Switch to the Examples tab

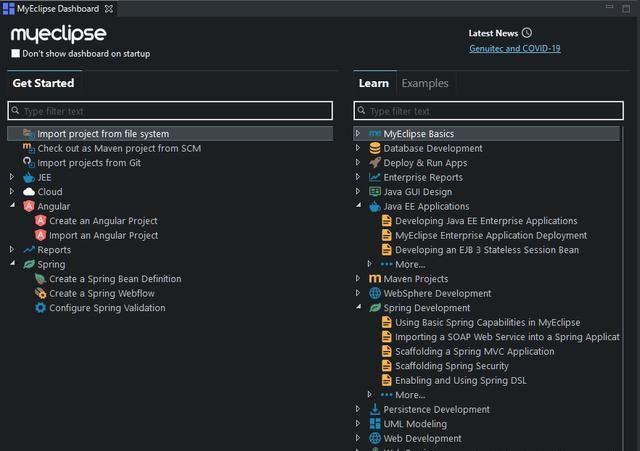424,83
